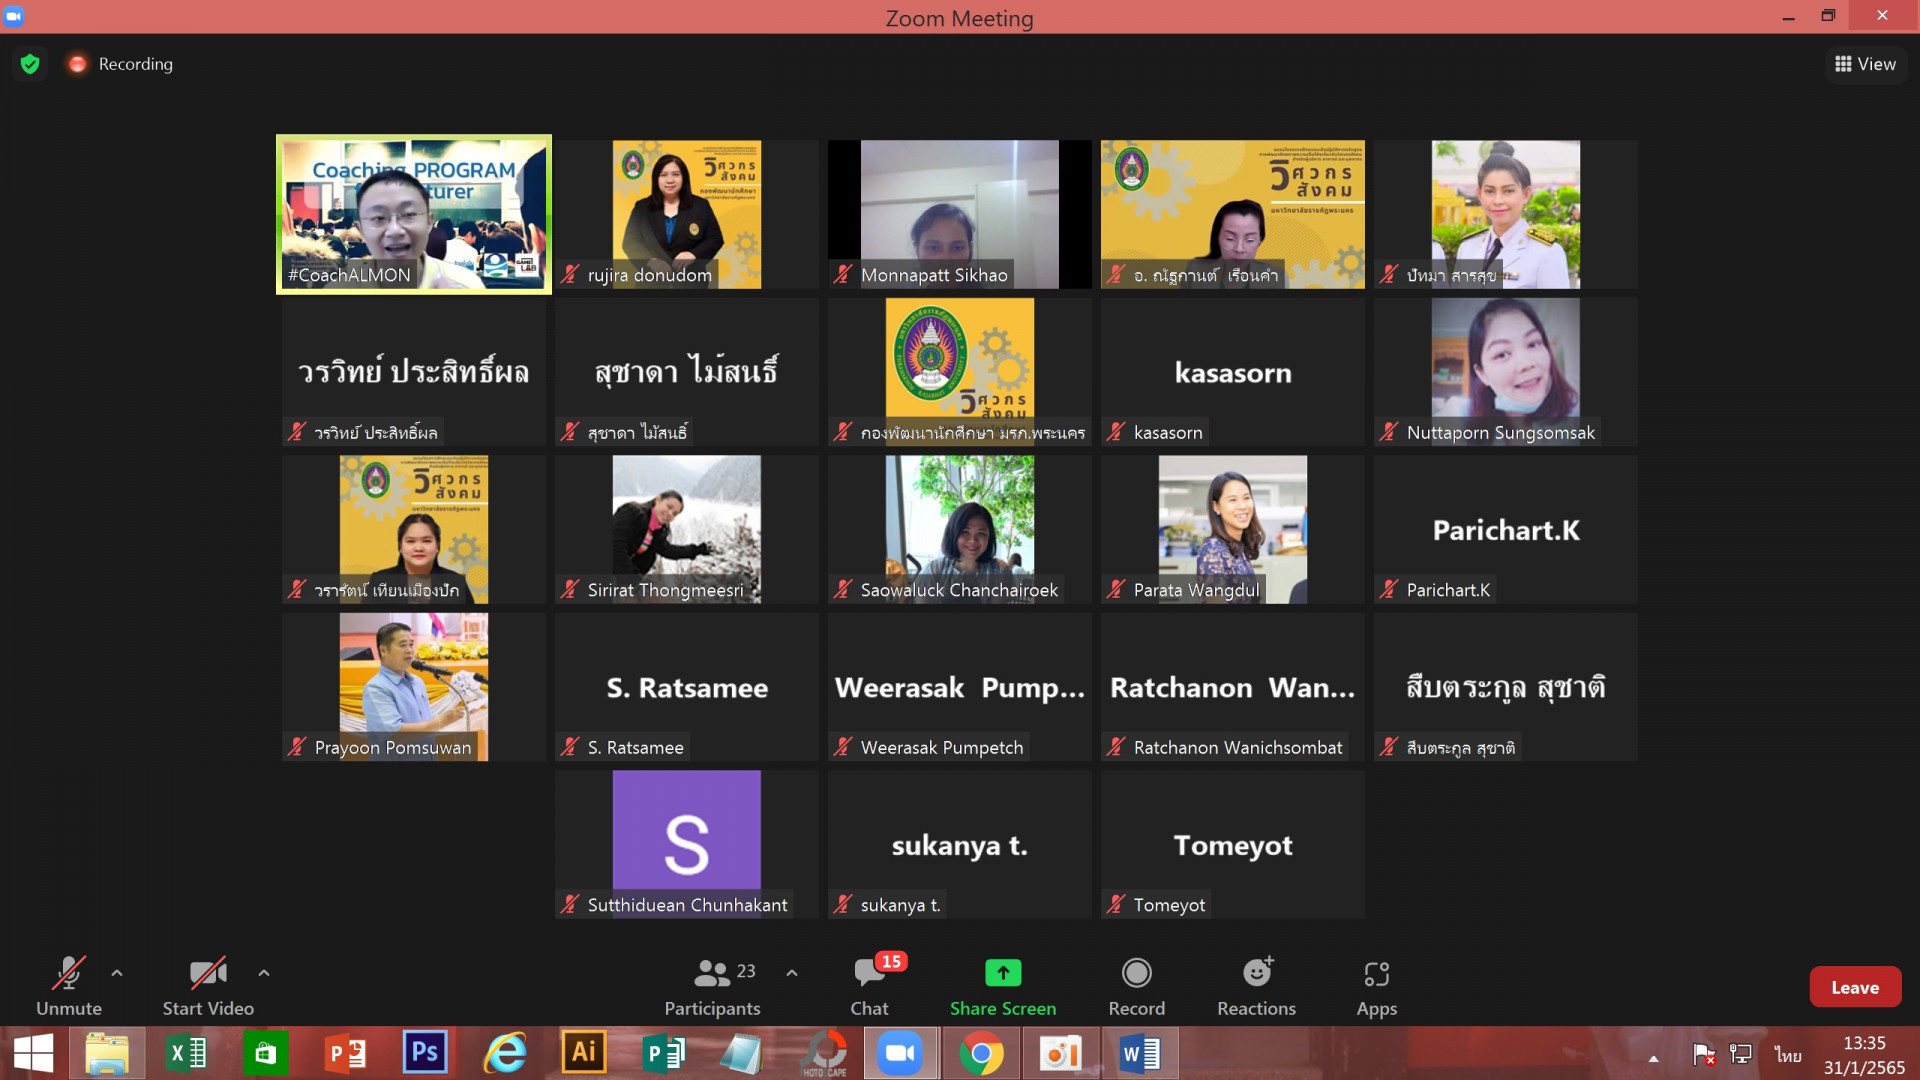The image size is (1920, 1080).
Task: Select Parata Wangdul's video tile
Action: pyautogui.click(x=1233, y=529)
